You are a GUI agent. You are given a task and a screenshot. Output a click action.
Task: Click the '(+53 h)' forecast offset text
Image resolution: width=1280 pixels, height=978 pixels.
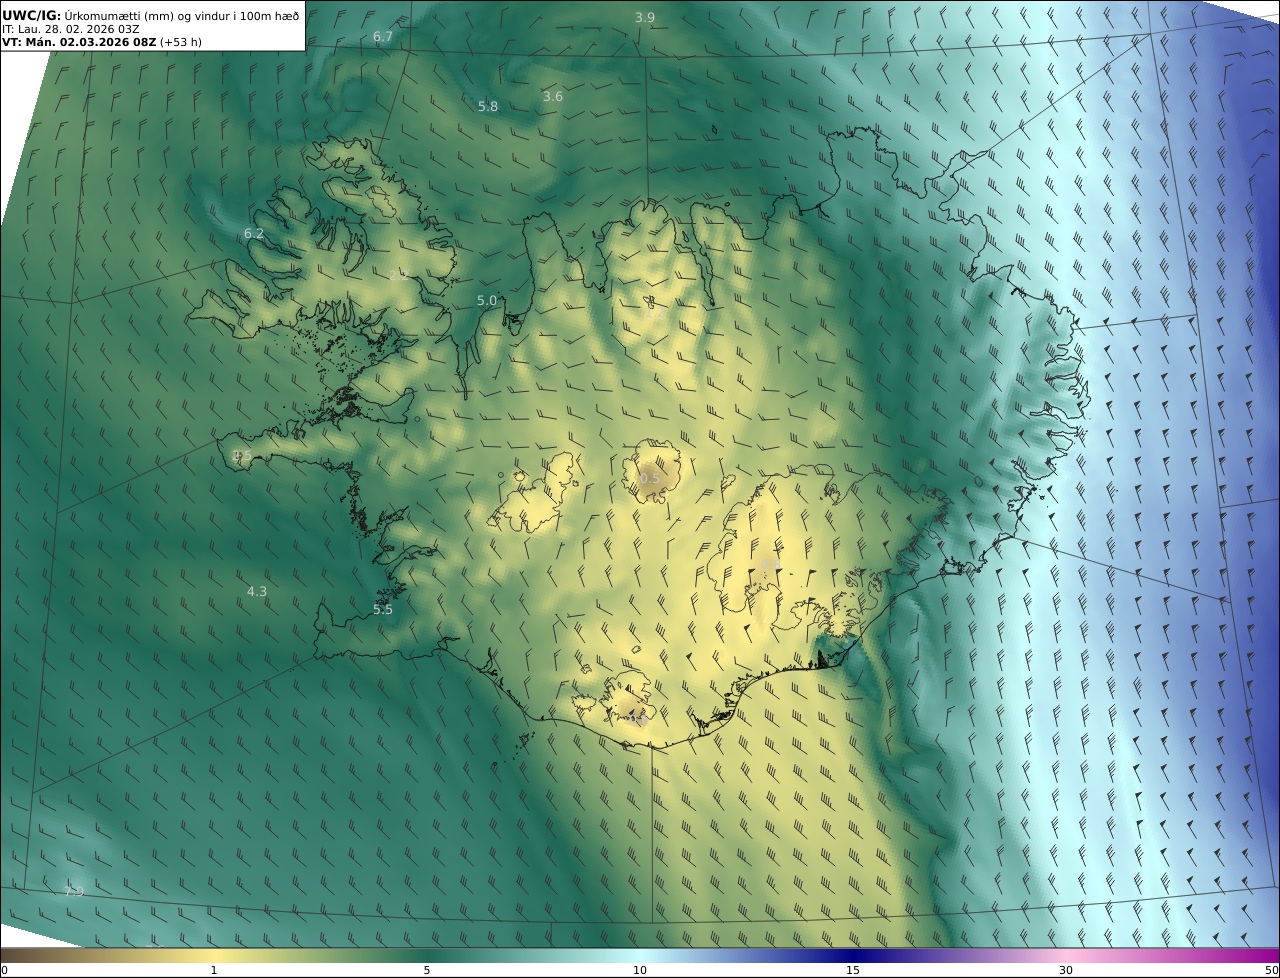181,43
